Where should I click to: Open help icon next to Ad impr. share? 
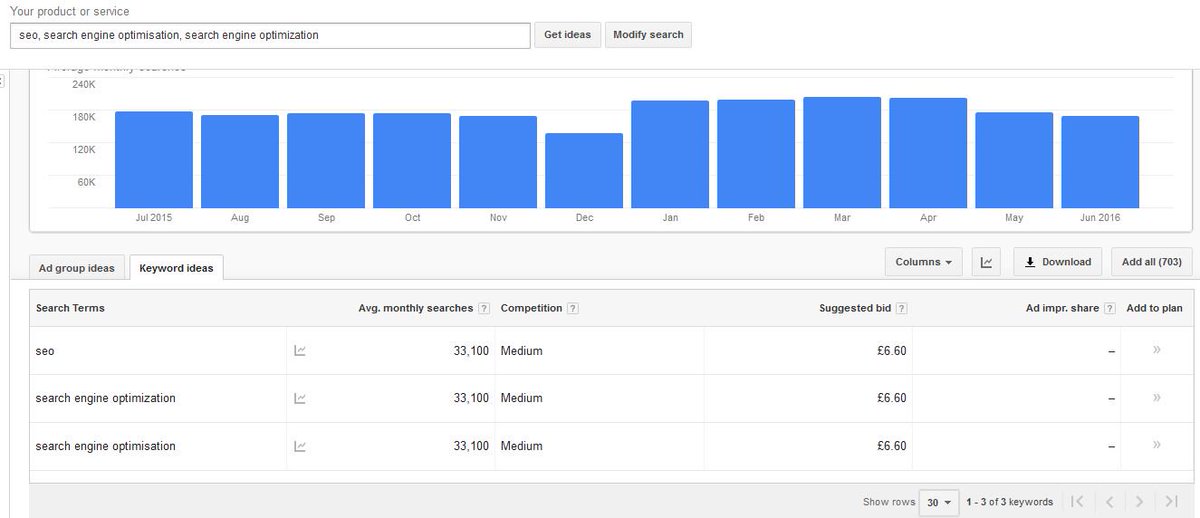(x=1109, y=309)
